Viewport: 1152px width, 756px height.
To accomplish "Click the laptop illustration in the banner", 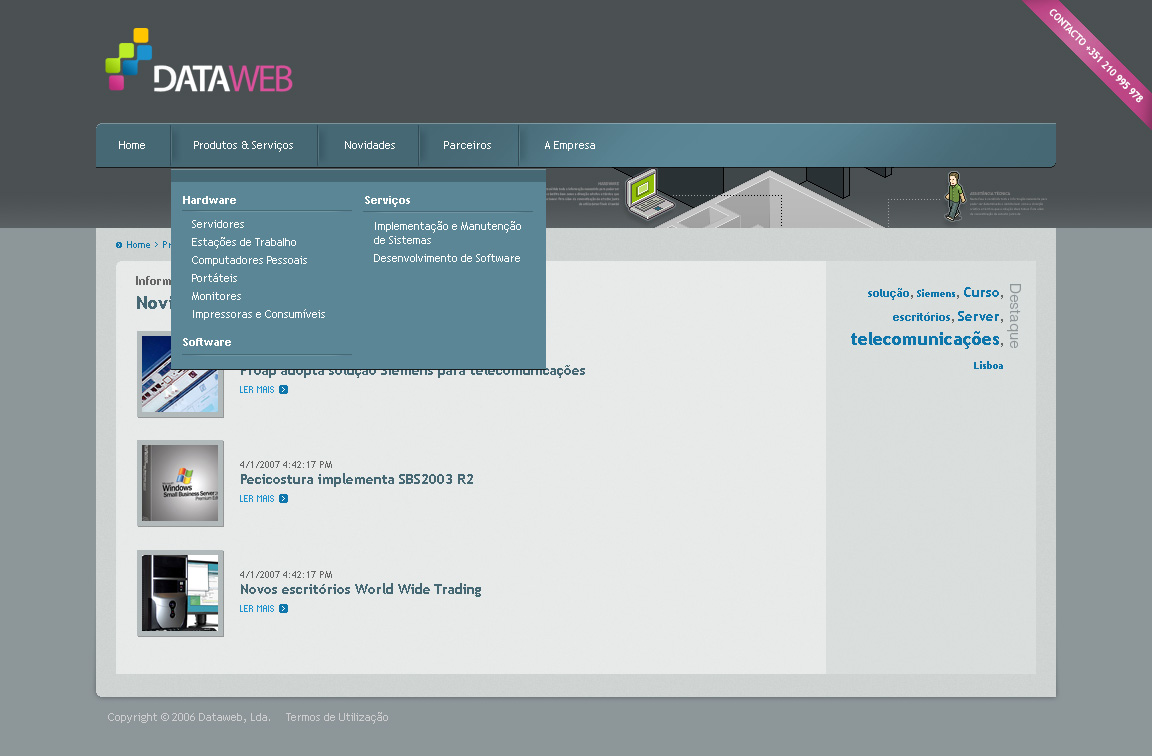I will click(x=643, y=194).
